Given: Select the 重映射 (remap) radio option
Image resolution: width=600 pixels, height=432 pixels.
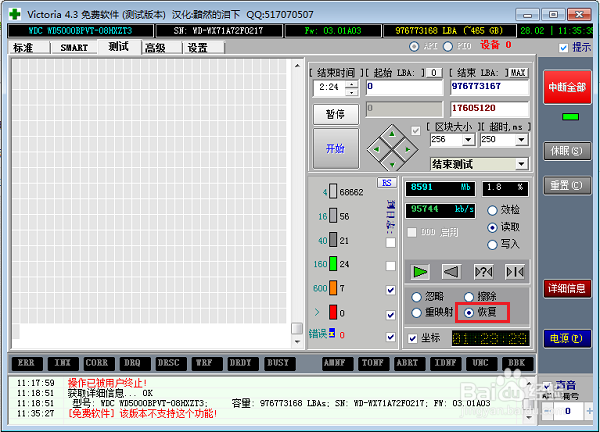Looking at the screenshot, I should pyautogui.click(x=416, y=313).
